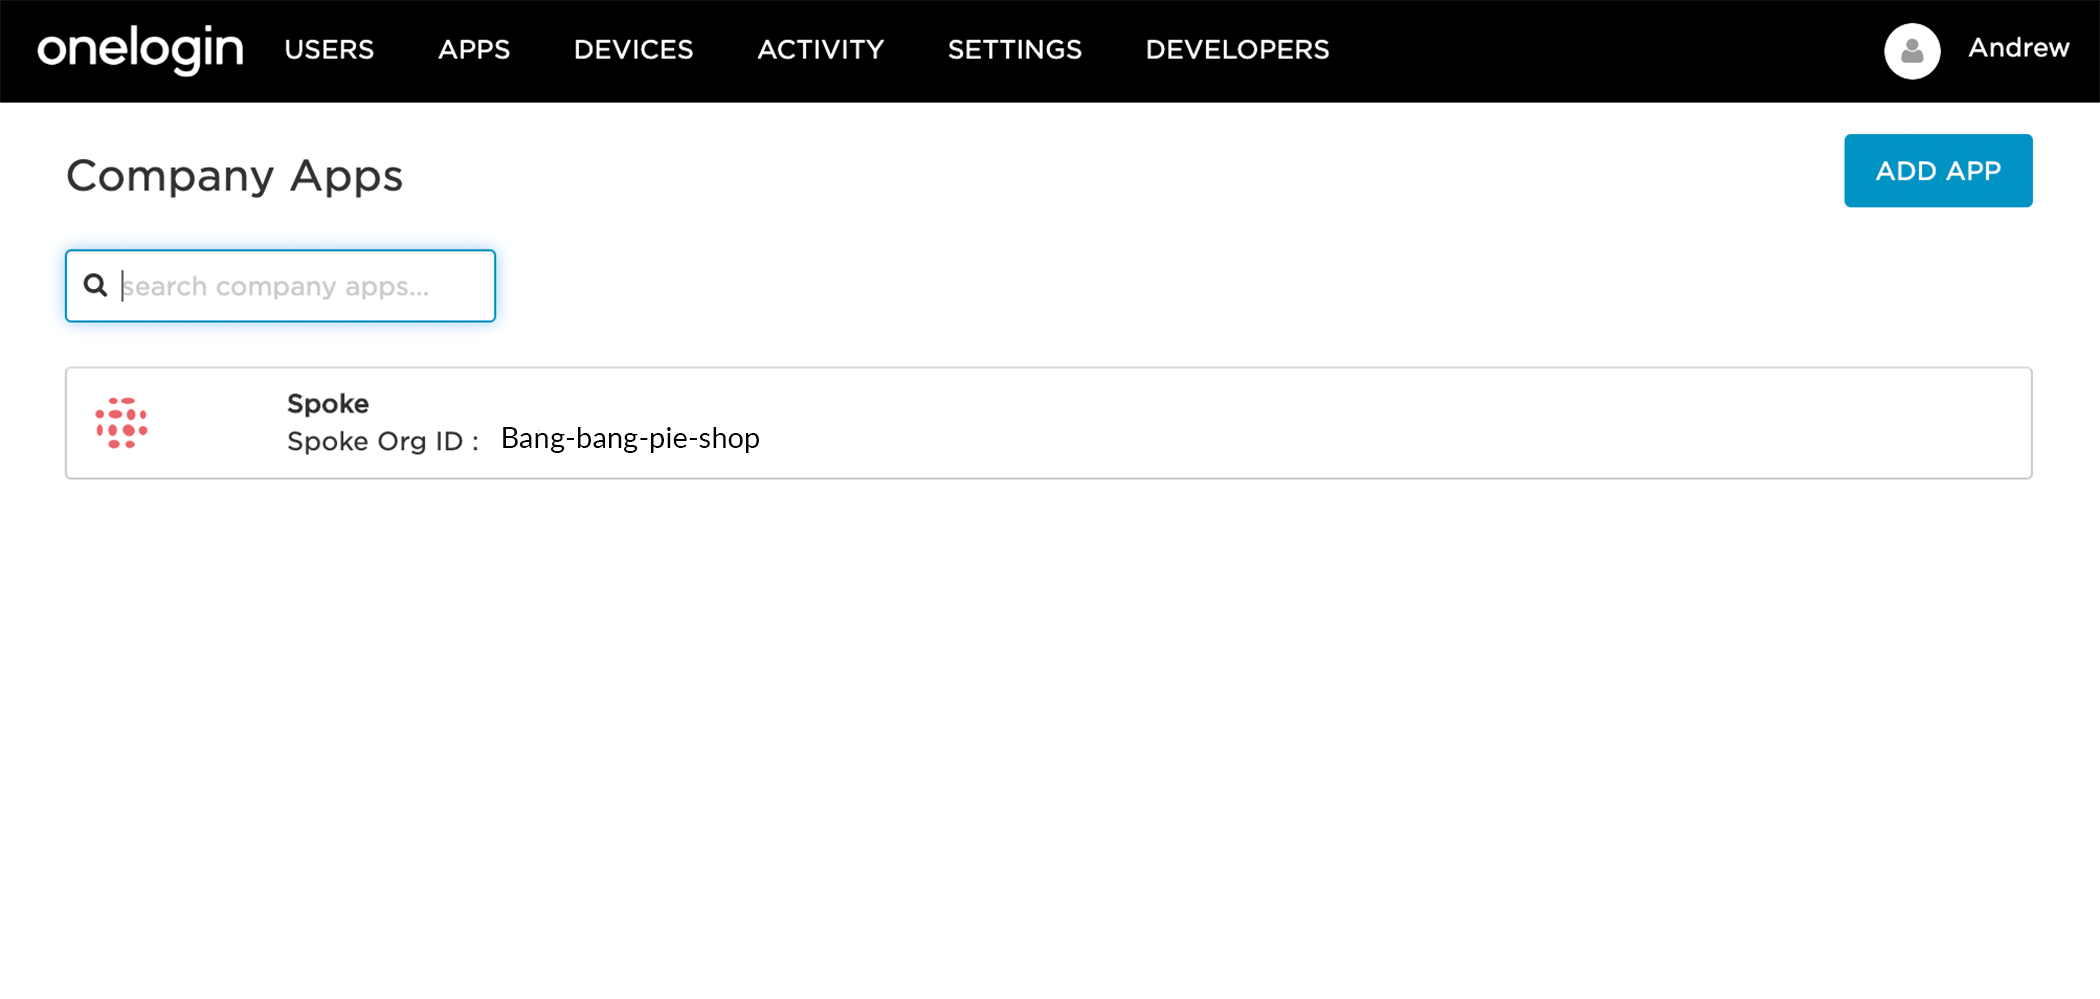
Task: Focus the search company apps field
Action: 280,286
